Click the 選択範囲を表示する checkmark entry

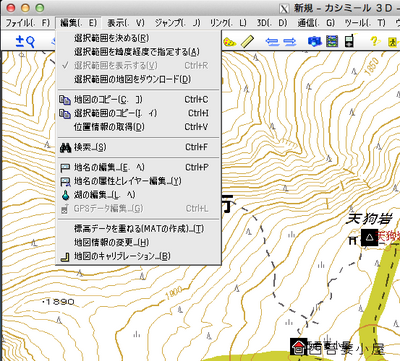click(138, 66)
